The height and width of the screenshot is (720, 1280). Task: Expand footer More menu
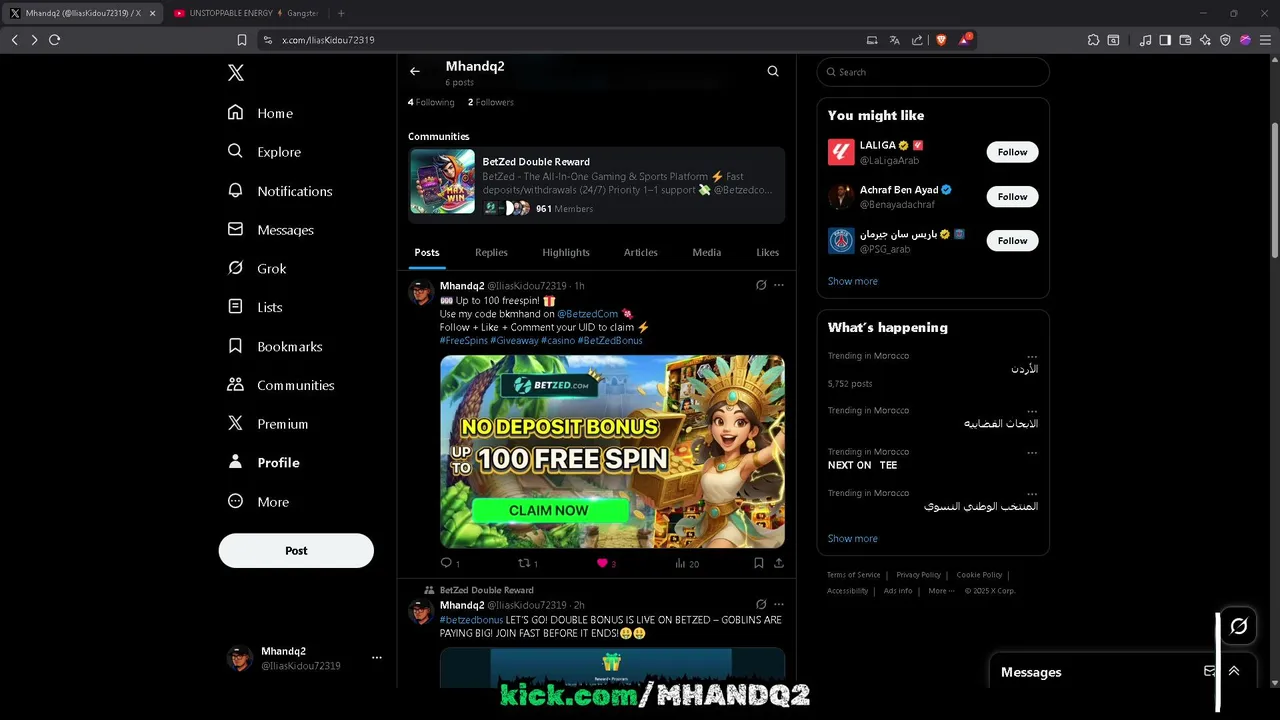[940, 591]
